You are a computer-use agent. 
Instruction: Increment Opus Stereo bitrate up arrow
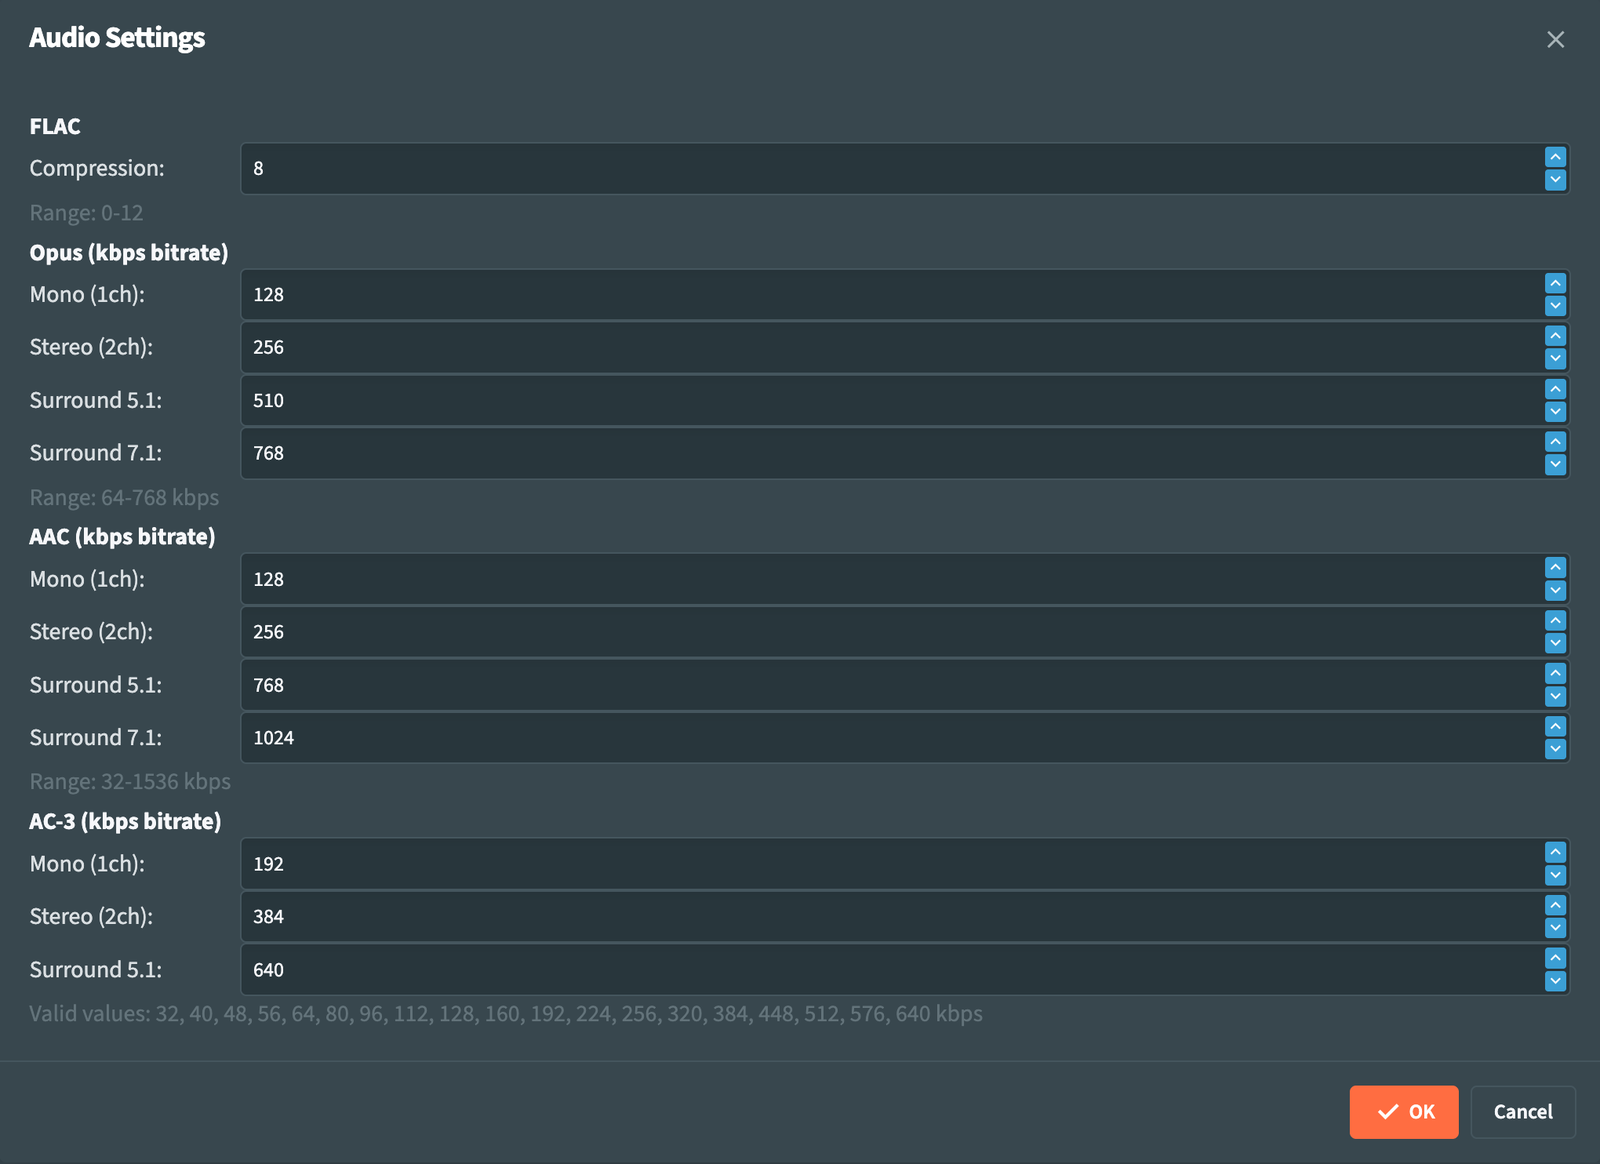[x=1555, y=336]
